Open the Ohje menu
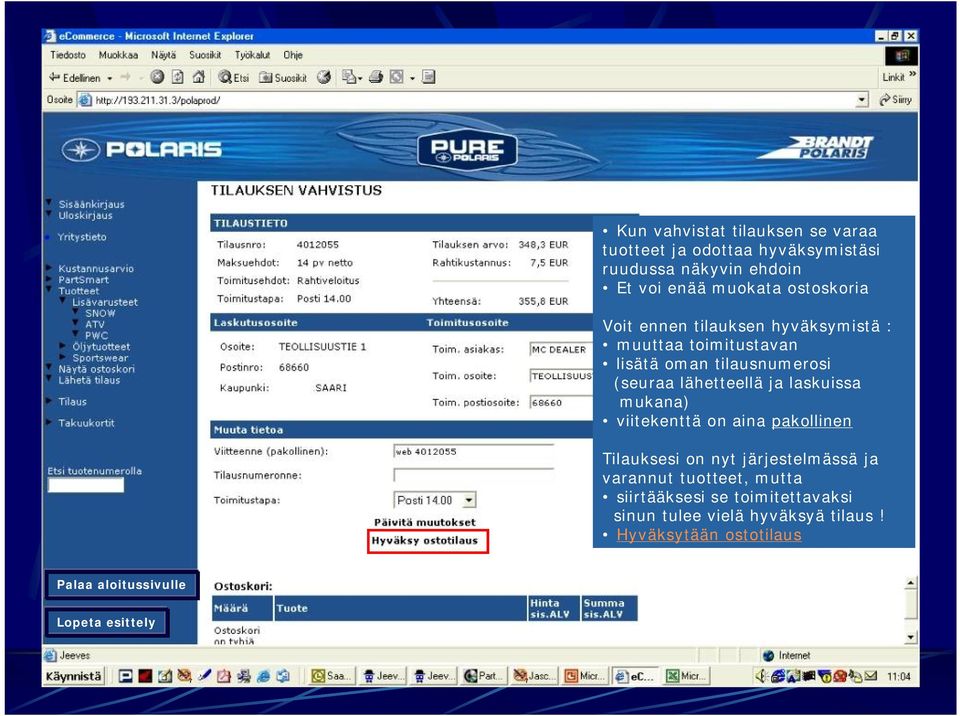The image size is (960, 716). (x=293, y=55)
